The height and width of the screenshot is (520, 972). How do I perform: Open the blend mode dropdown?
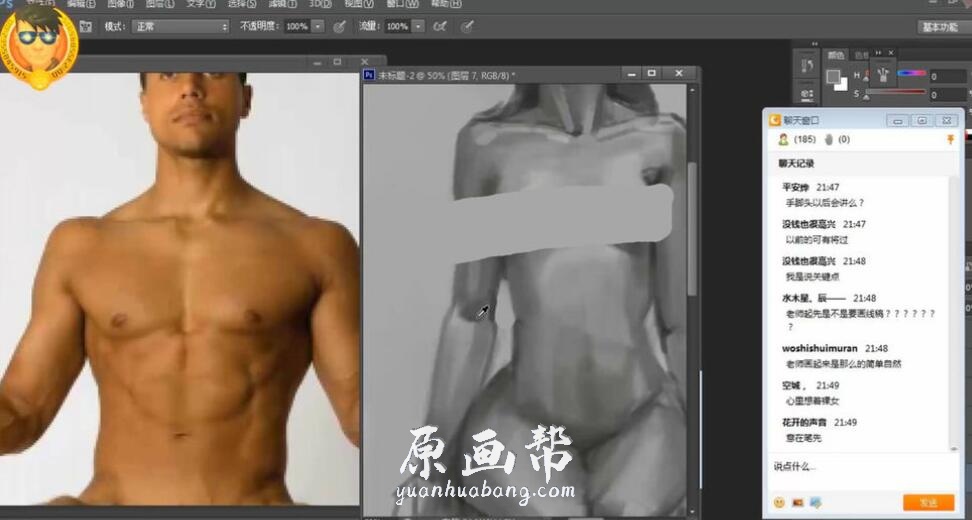tap(180, 26)
